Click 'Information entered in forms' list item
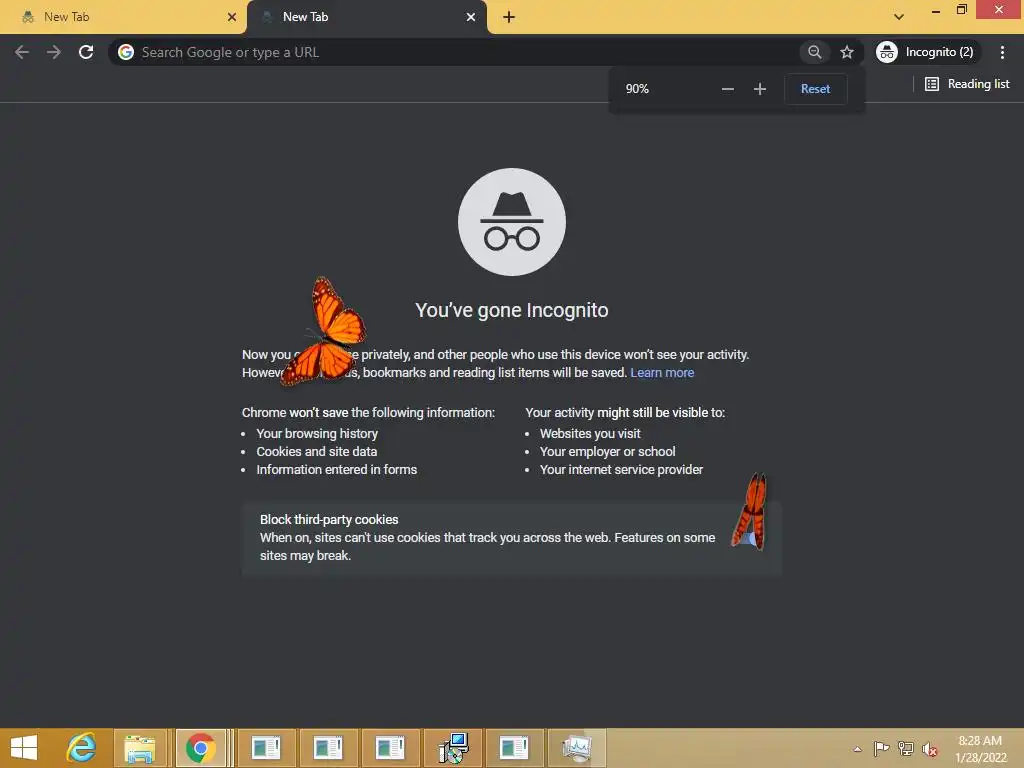This screenshot has height=768, width=1024. (x=336, y=470)
